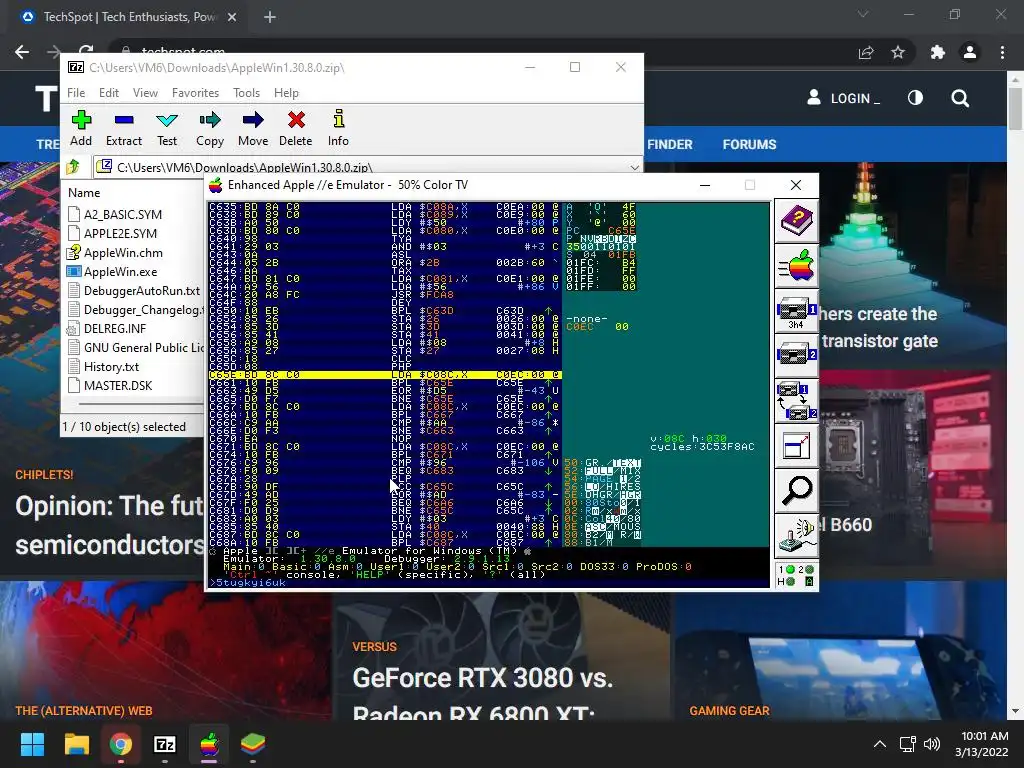
Task: Click AppleWin debugger command input line
Action: click(488, 583)
